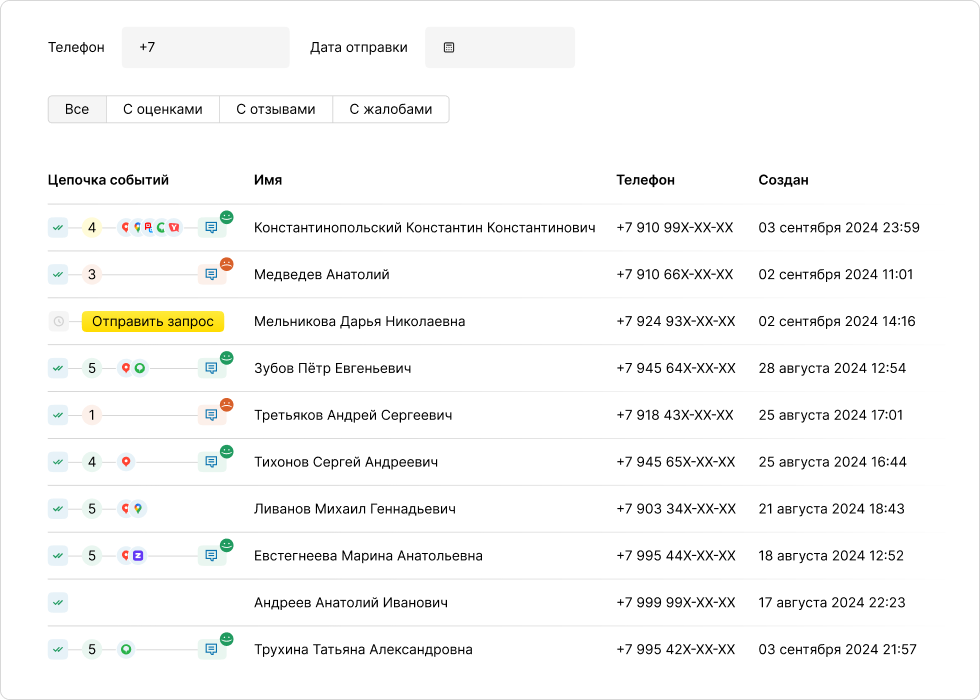Click delivered double-check icon in Константинопольский row

pyautogui.click(x=58, y=228)
